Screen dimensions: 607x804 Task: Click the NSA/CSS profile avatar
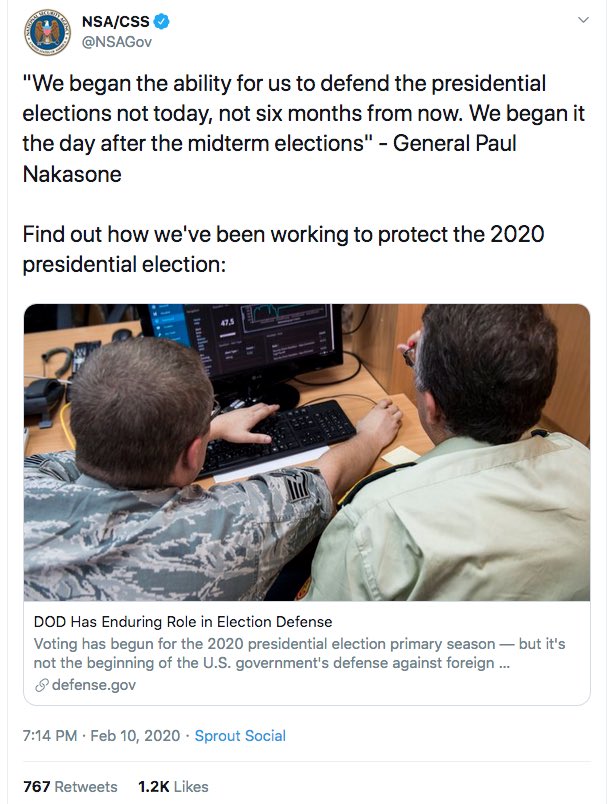click(43, 31)
